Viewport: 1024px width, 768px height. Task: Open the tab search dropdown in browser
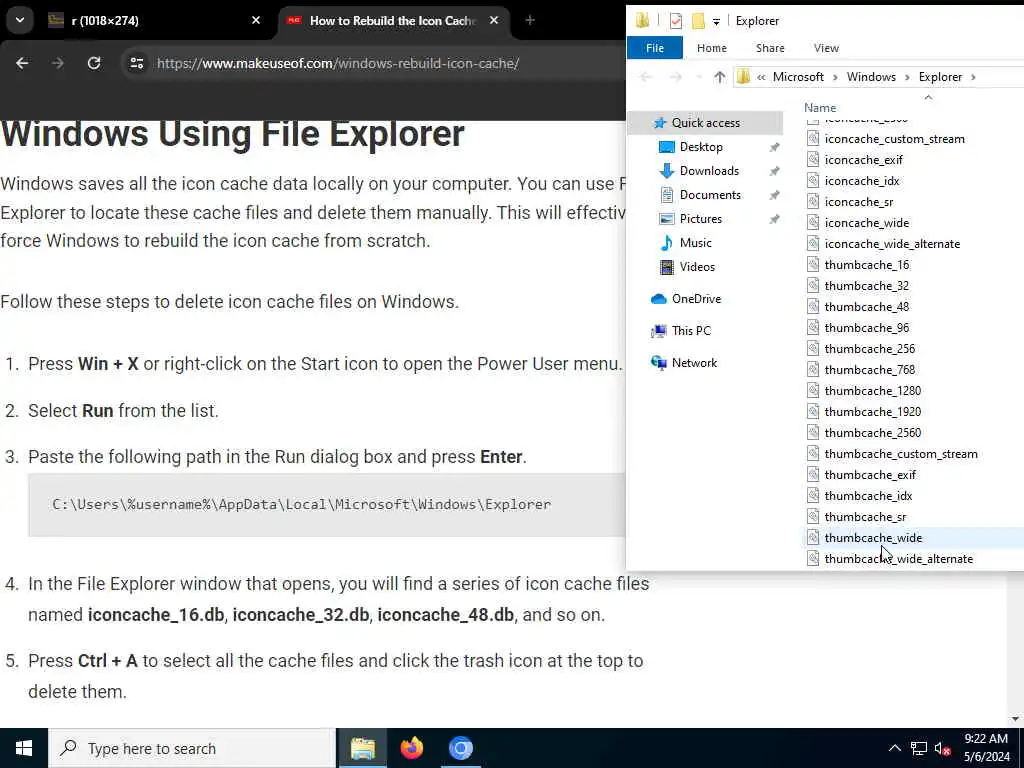pos(20,20)
